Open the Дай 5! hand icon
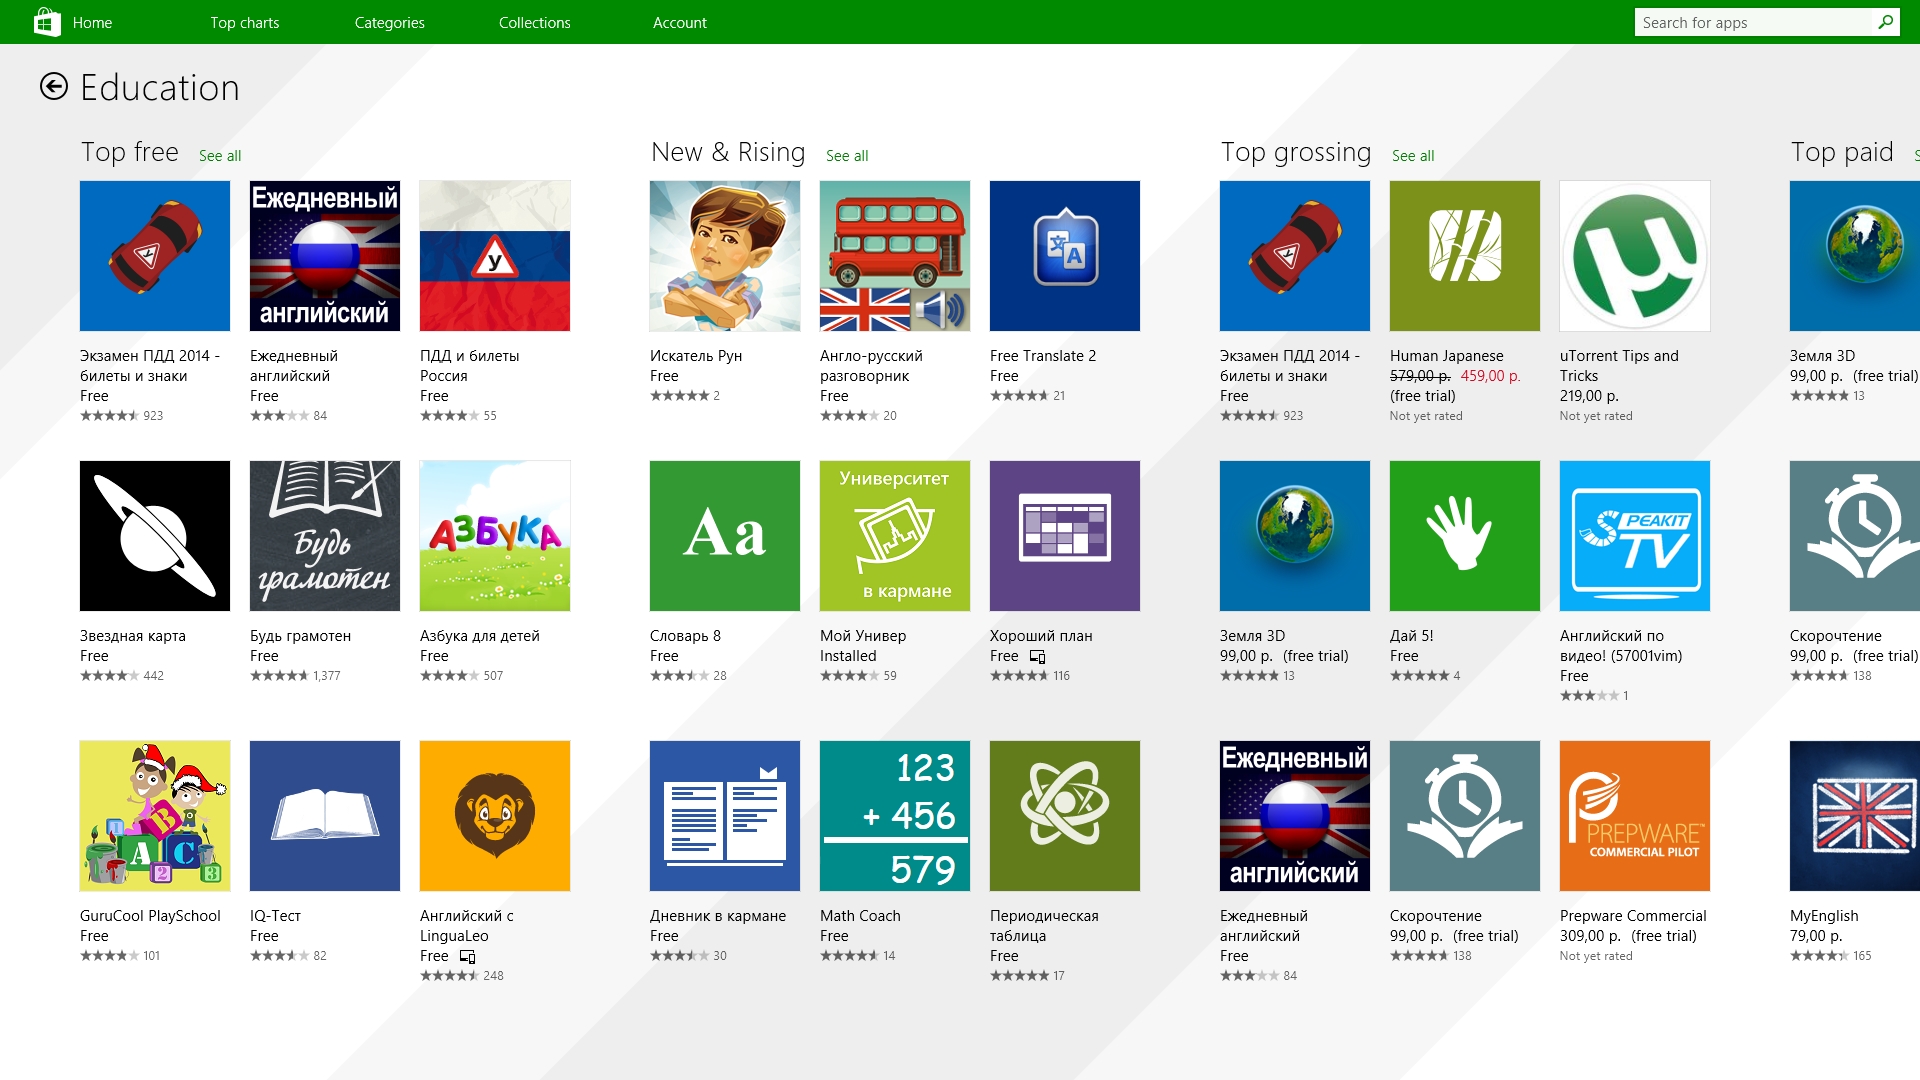 click(1465, 536)
